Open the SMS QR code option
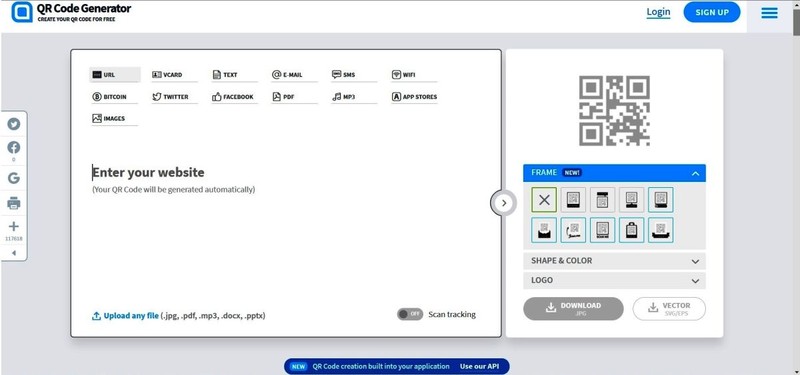800x375 pixels. pyautogui.click(x=354, y=74)
